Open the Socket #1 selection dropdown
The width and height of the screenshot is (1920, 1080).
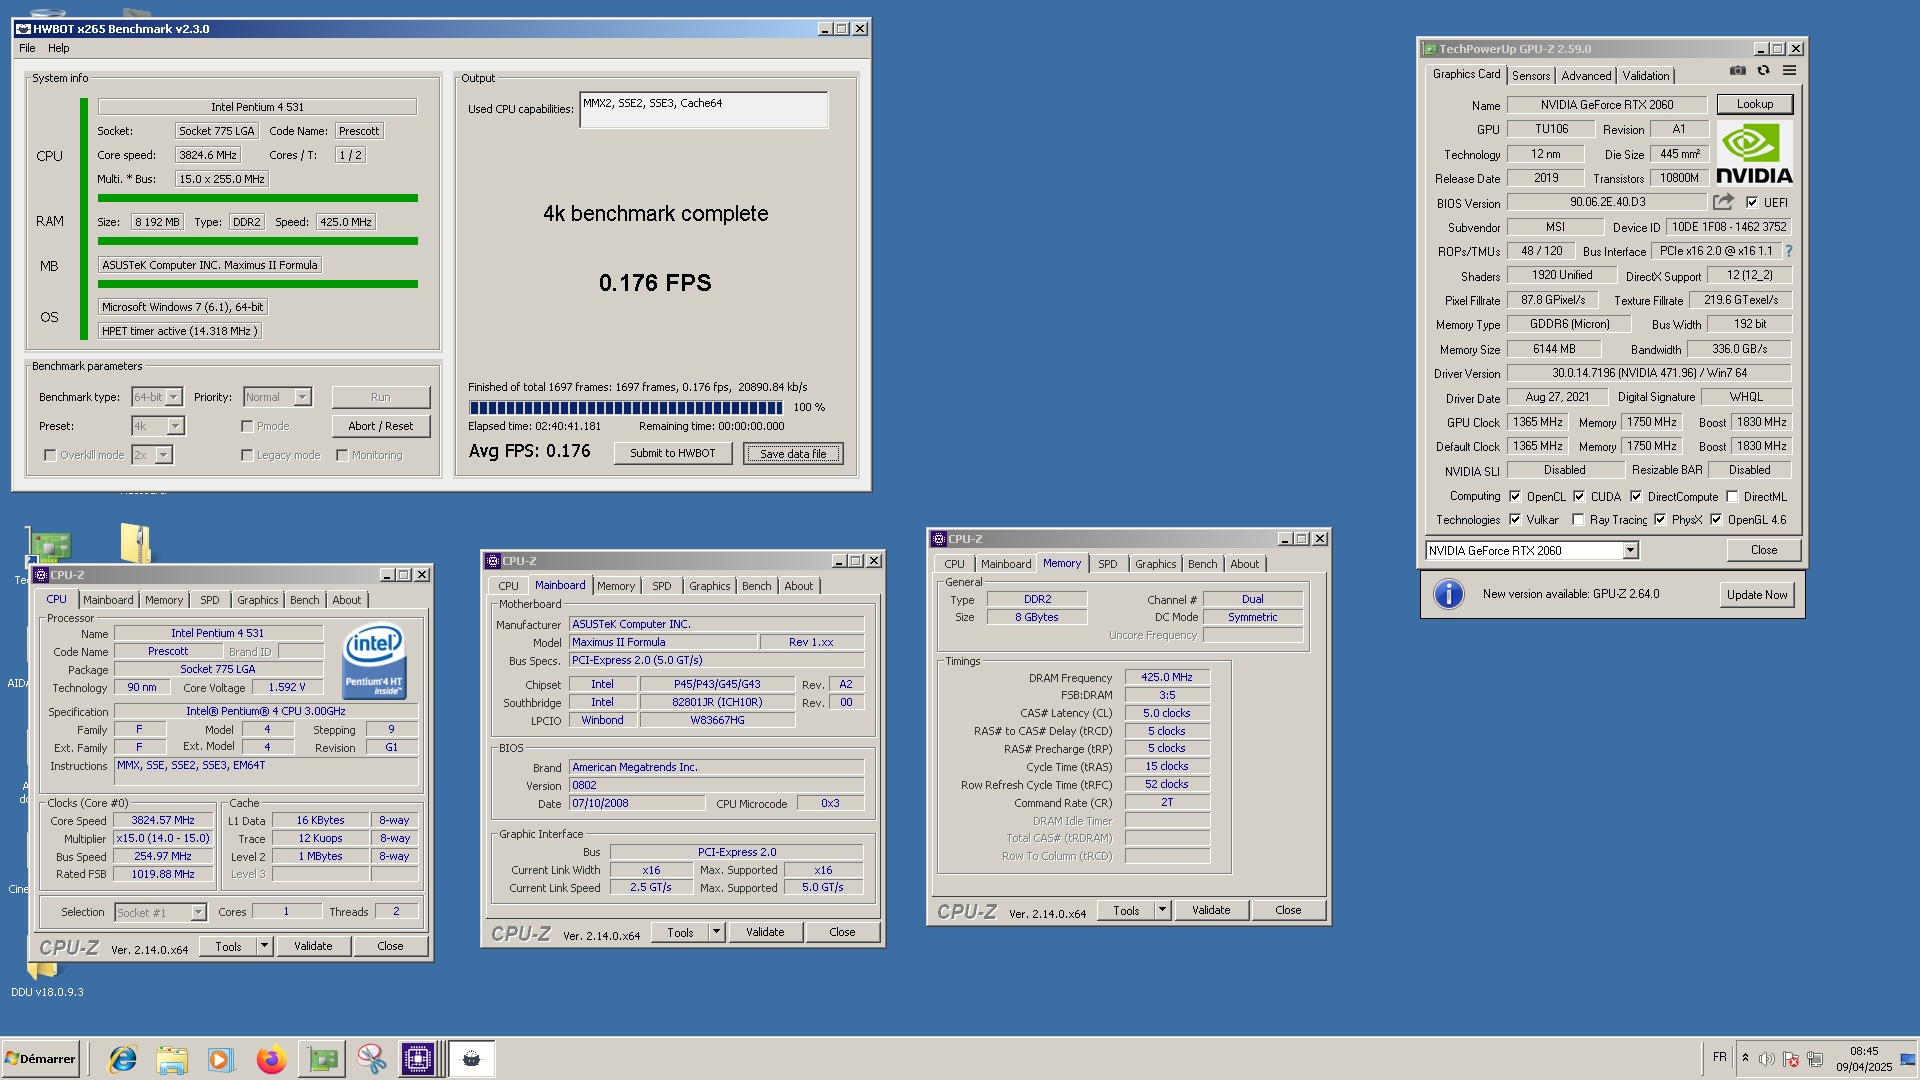[x=160, y=912]
